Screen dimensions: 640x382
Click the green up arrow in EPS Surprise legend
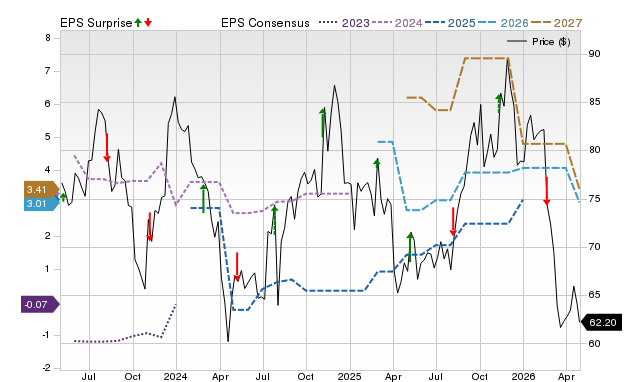138,23
